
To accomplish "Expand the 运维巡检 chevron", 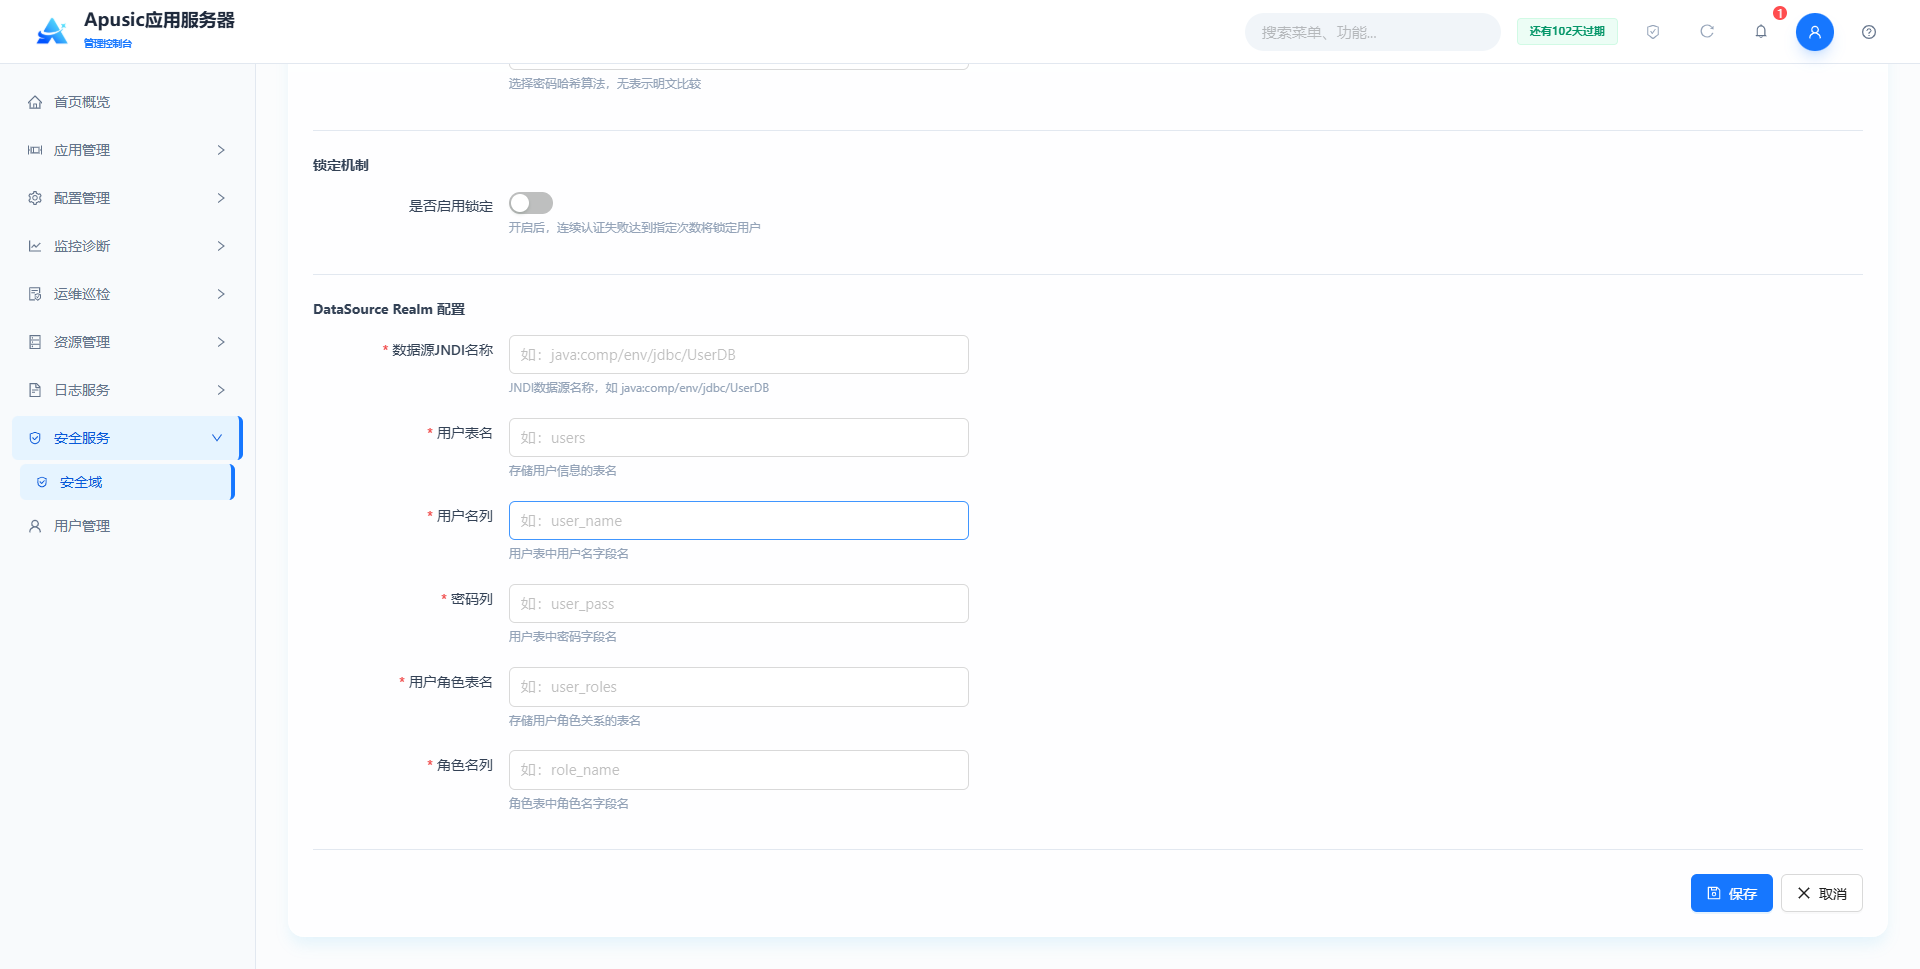I will 221,294.
